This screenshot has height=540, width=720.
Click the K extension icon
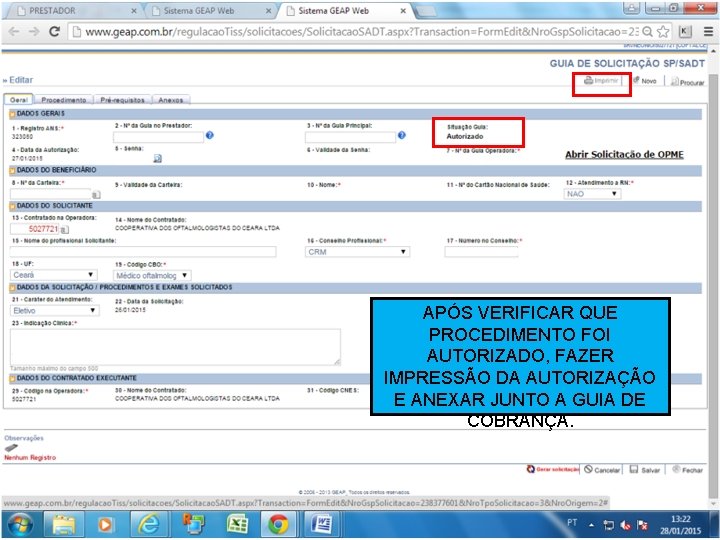coord(685,31)
